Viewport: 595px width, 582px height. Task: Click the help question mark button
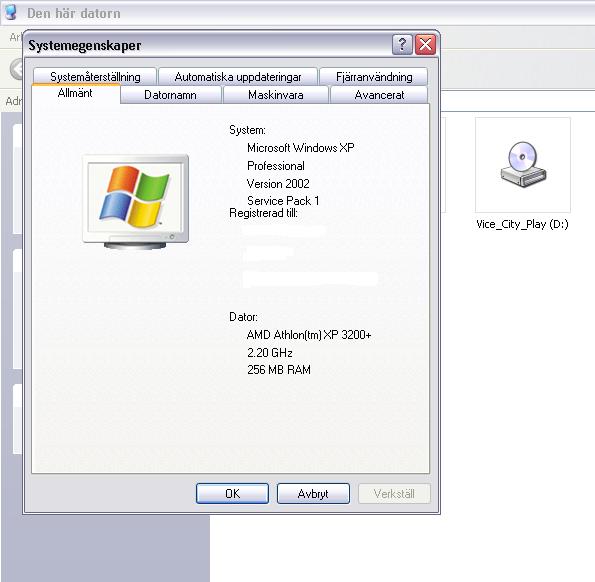[402, 45]
